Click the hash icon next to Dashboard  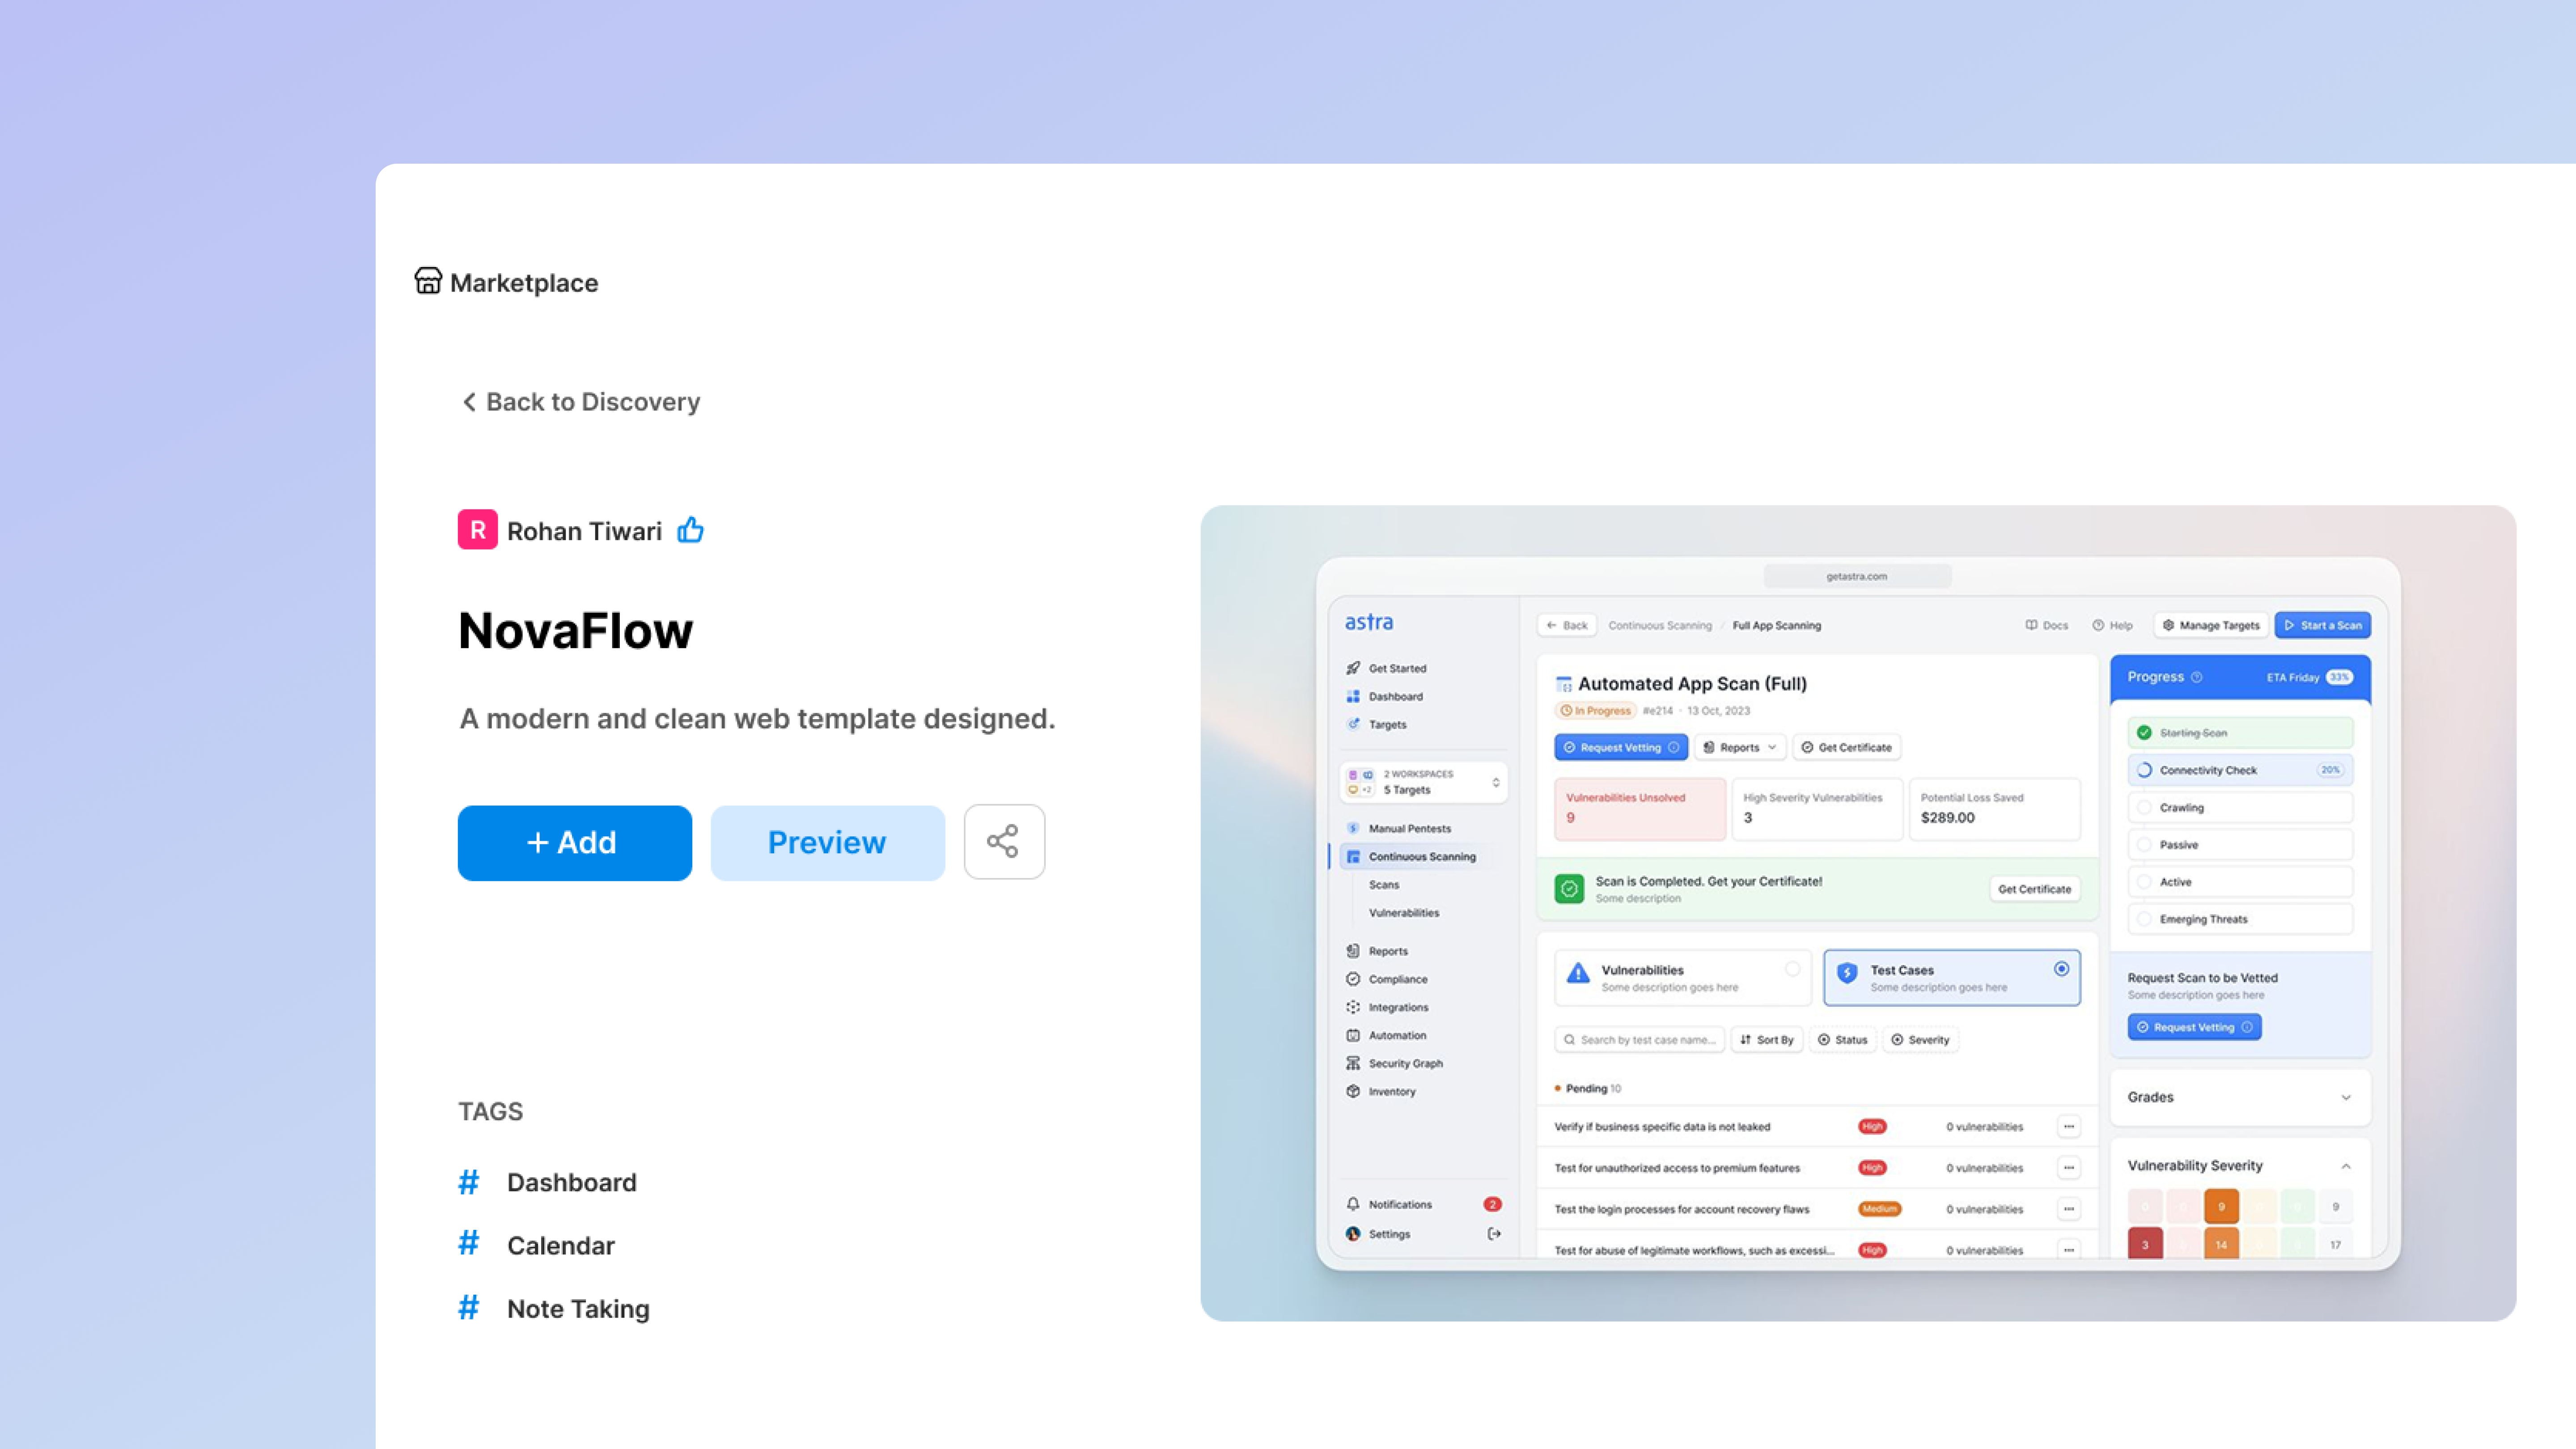tap(468, 1182)
